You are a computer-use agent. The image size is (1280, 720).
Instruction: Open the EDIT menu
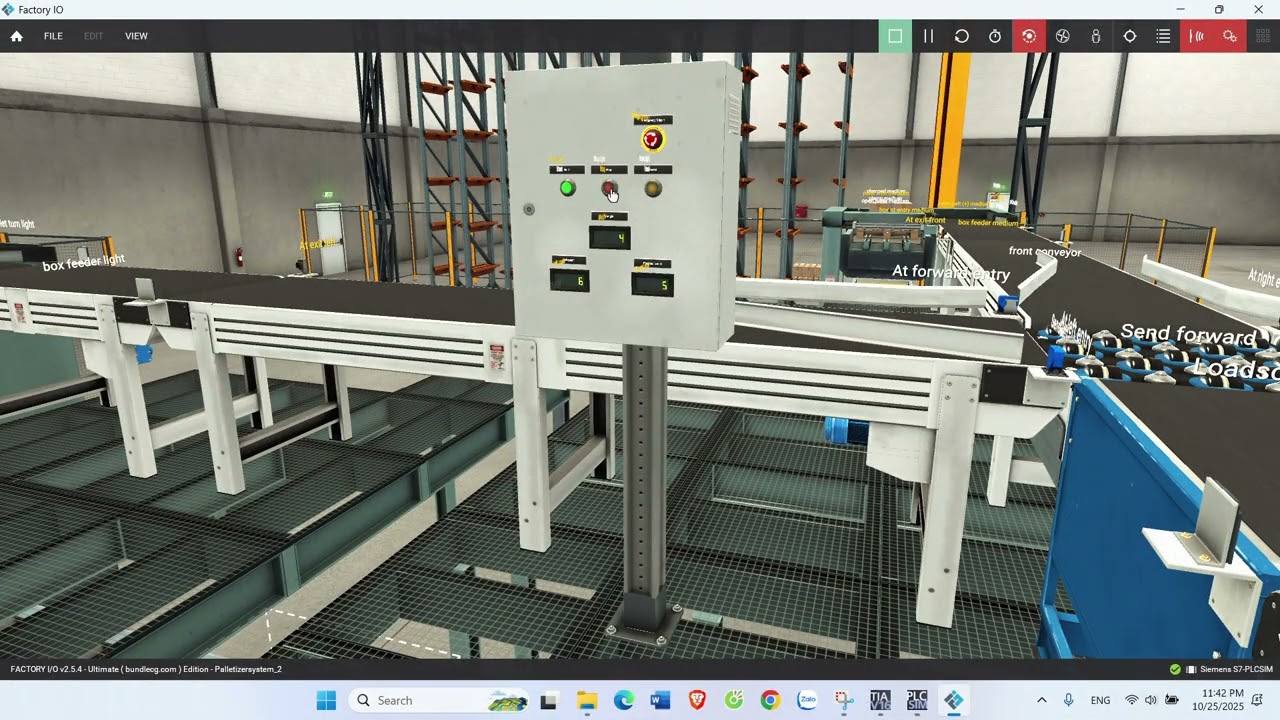[x=94, y=36]
